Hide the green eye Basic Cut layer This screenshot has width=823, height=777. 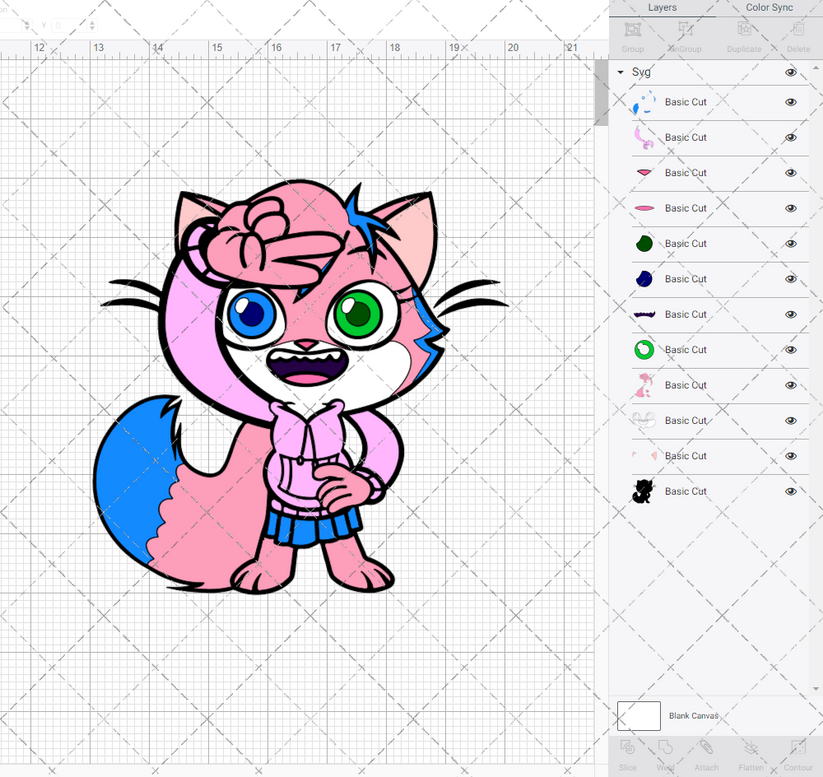tap(790, 349)
